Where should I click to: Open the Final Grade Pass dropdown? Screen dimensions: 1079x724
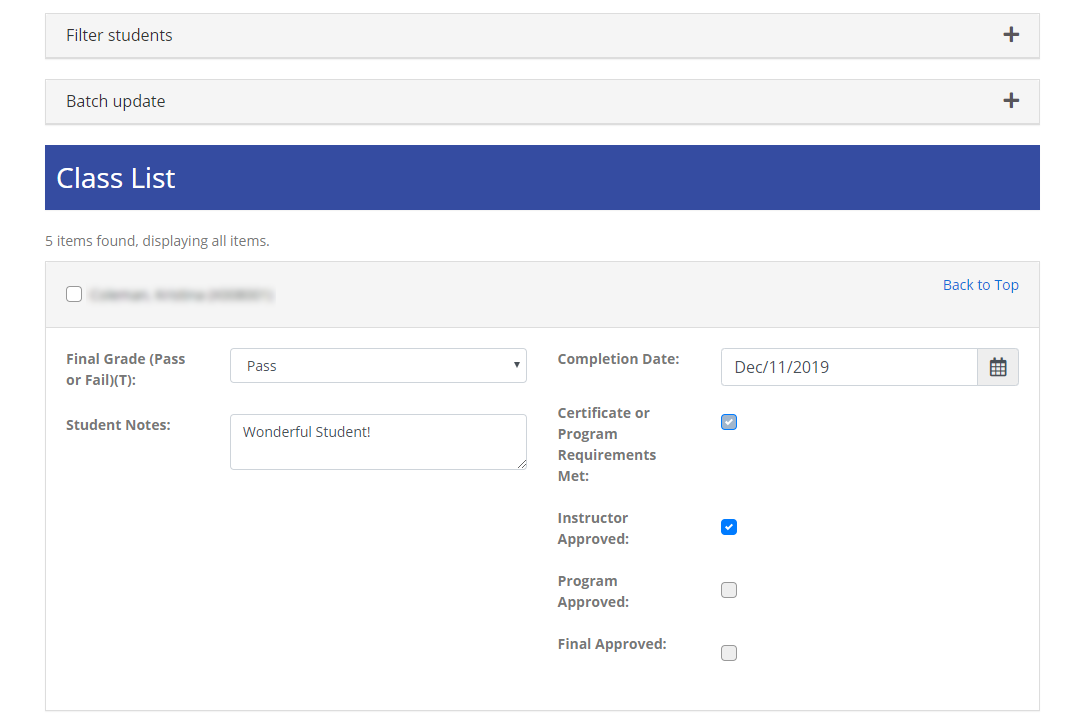(378, 366)
